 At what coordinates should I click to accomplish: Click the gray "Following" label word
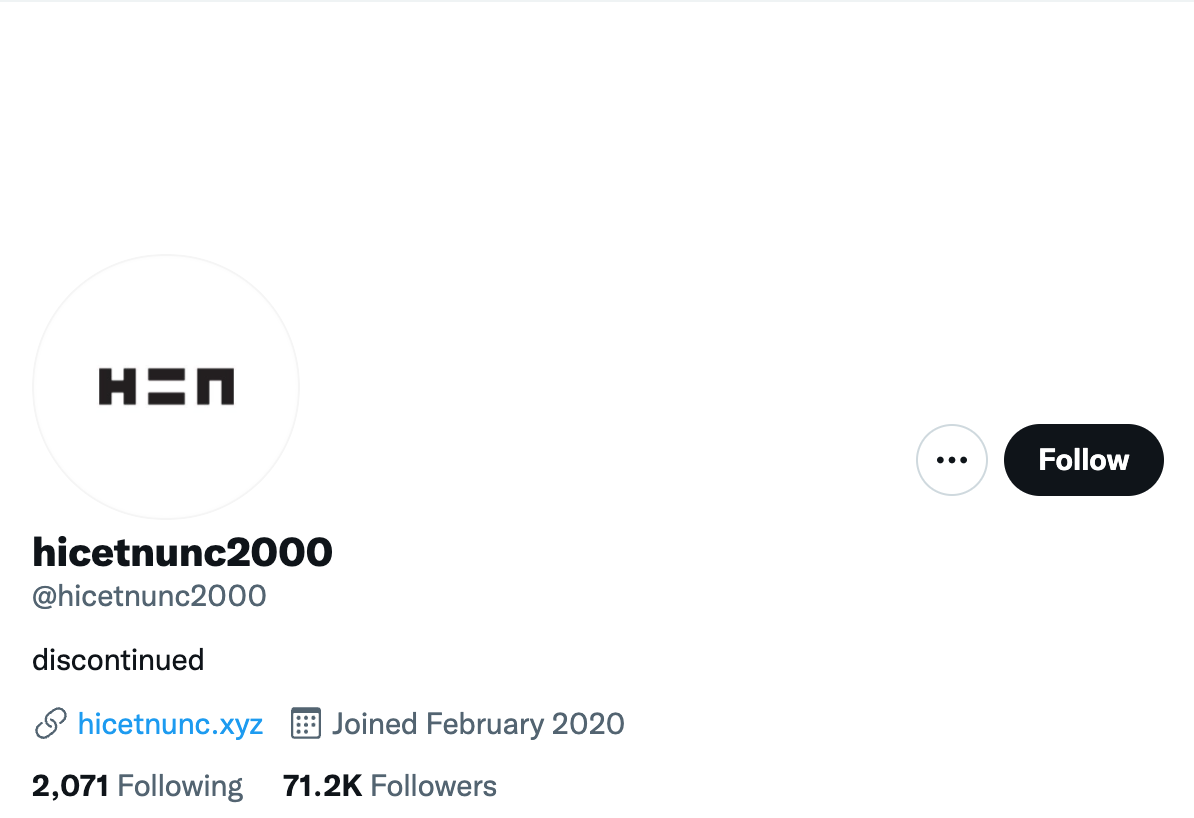tap(180, 786)
